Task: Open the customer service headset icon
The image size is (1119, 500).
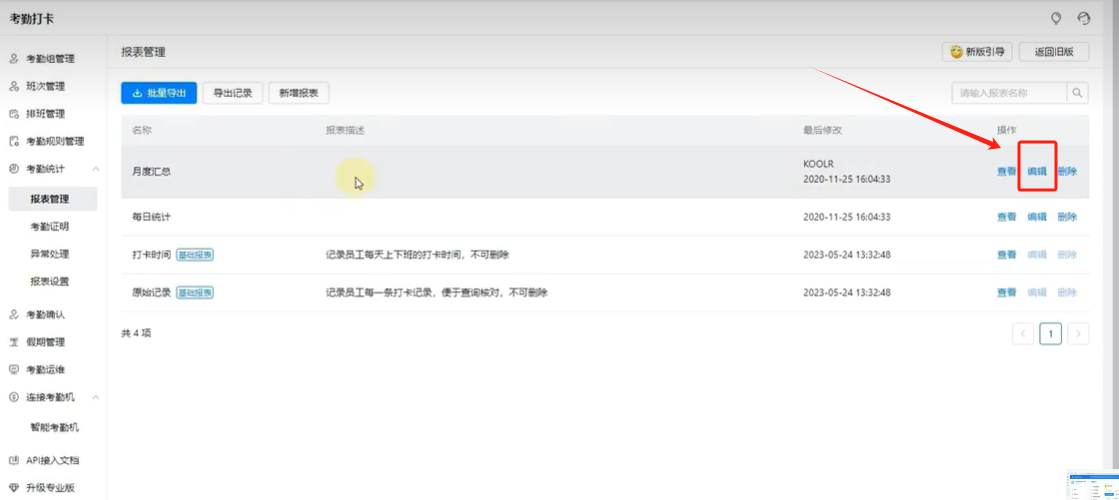Action: [1084, 18]
